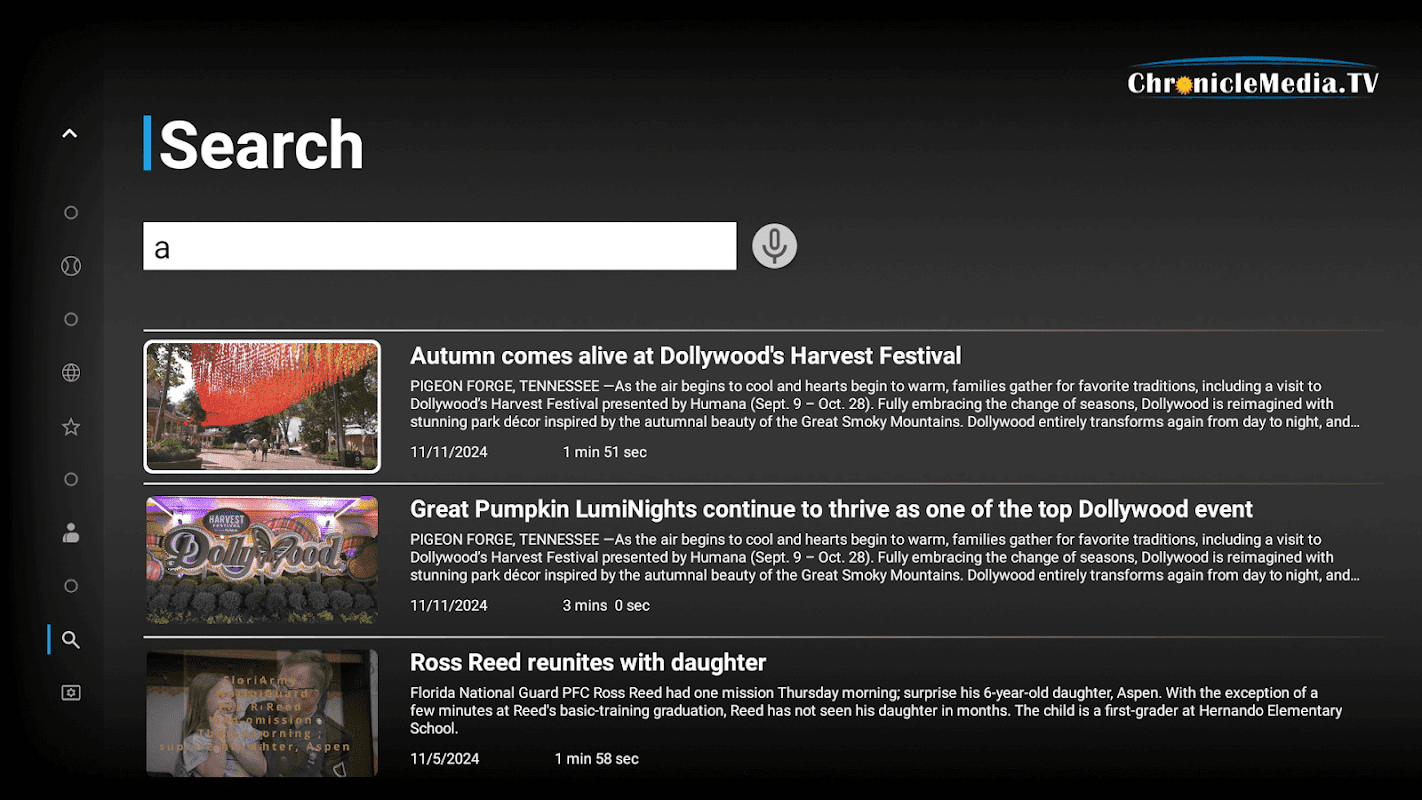1422x800 pixels.
Task: Click "1 min 51 sec" duration text
Action: coord(605,452)
